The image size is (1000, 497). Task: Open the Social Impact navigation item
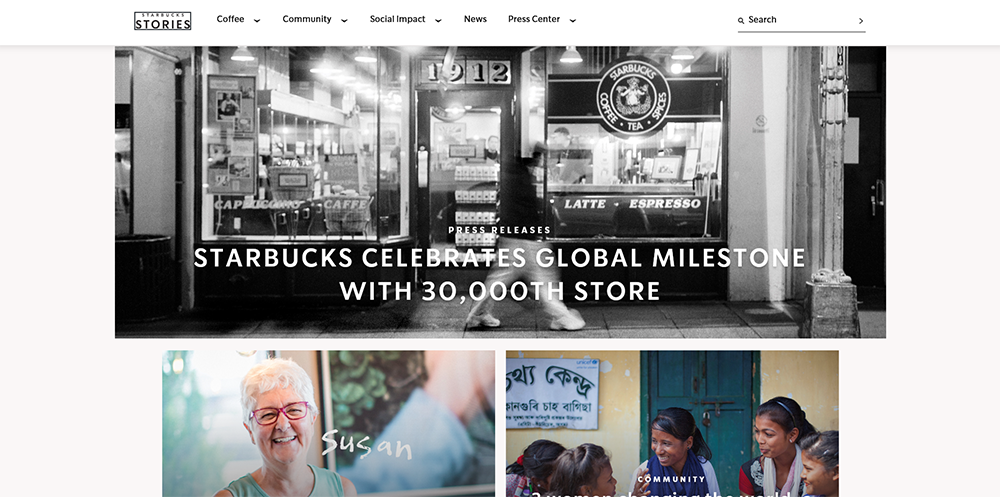coord(397,19)
